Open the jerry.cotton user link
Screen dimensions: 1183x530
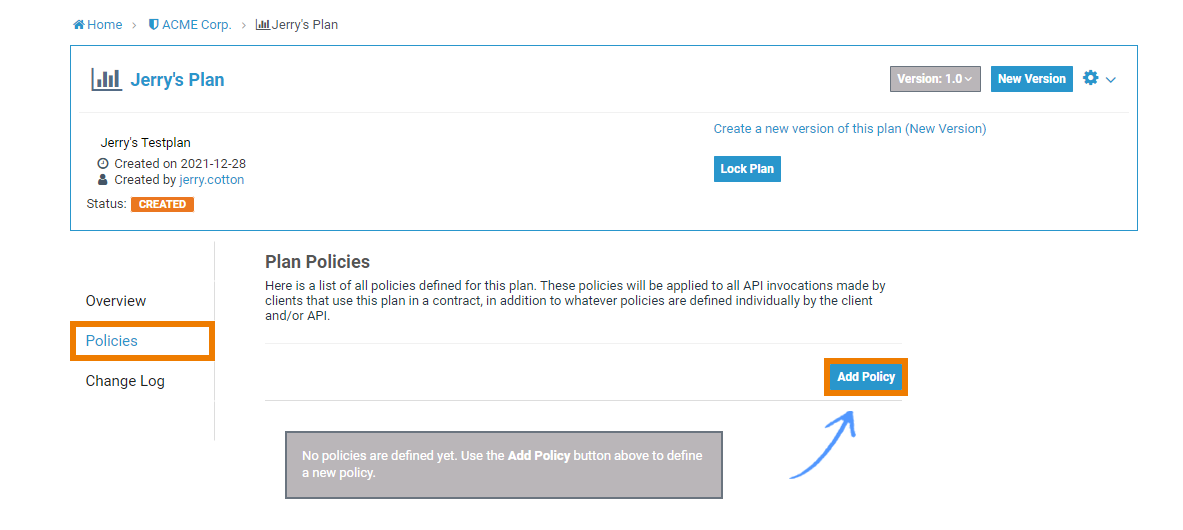212,180
